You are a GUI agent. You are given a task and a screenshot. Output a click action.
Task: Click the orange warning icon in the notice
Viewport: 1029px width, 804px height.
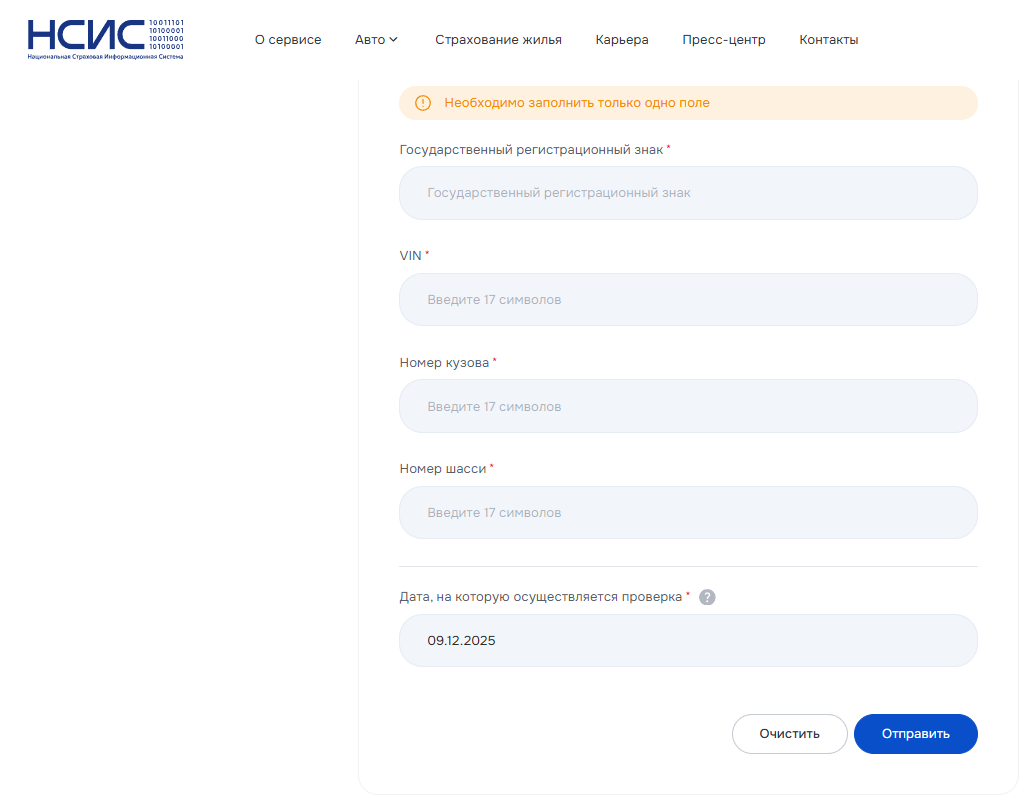(423, 103)
